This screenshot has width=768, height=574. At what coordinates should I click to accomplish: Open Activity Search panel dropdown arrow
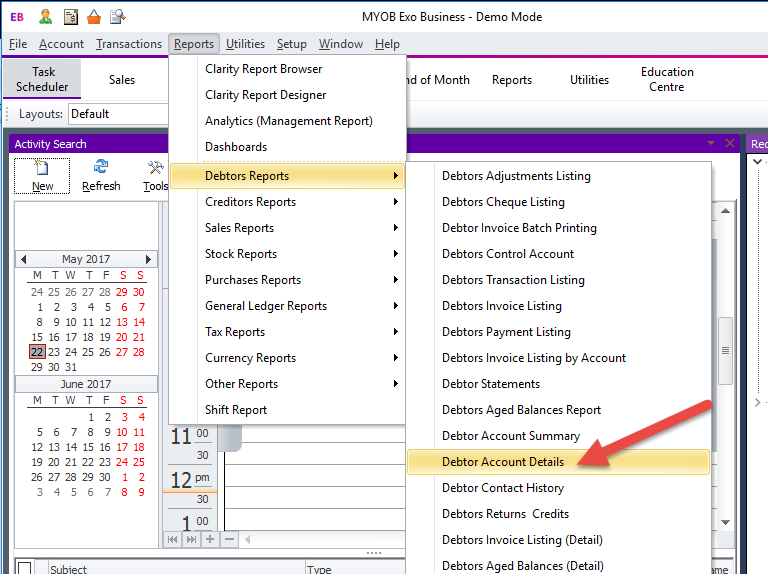(711, 143)
